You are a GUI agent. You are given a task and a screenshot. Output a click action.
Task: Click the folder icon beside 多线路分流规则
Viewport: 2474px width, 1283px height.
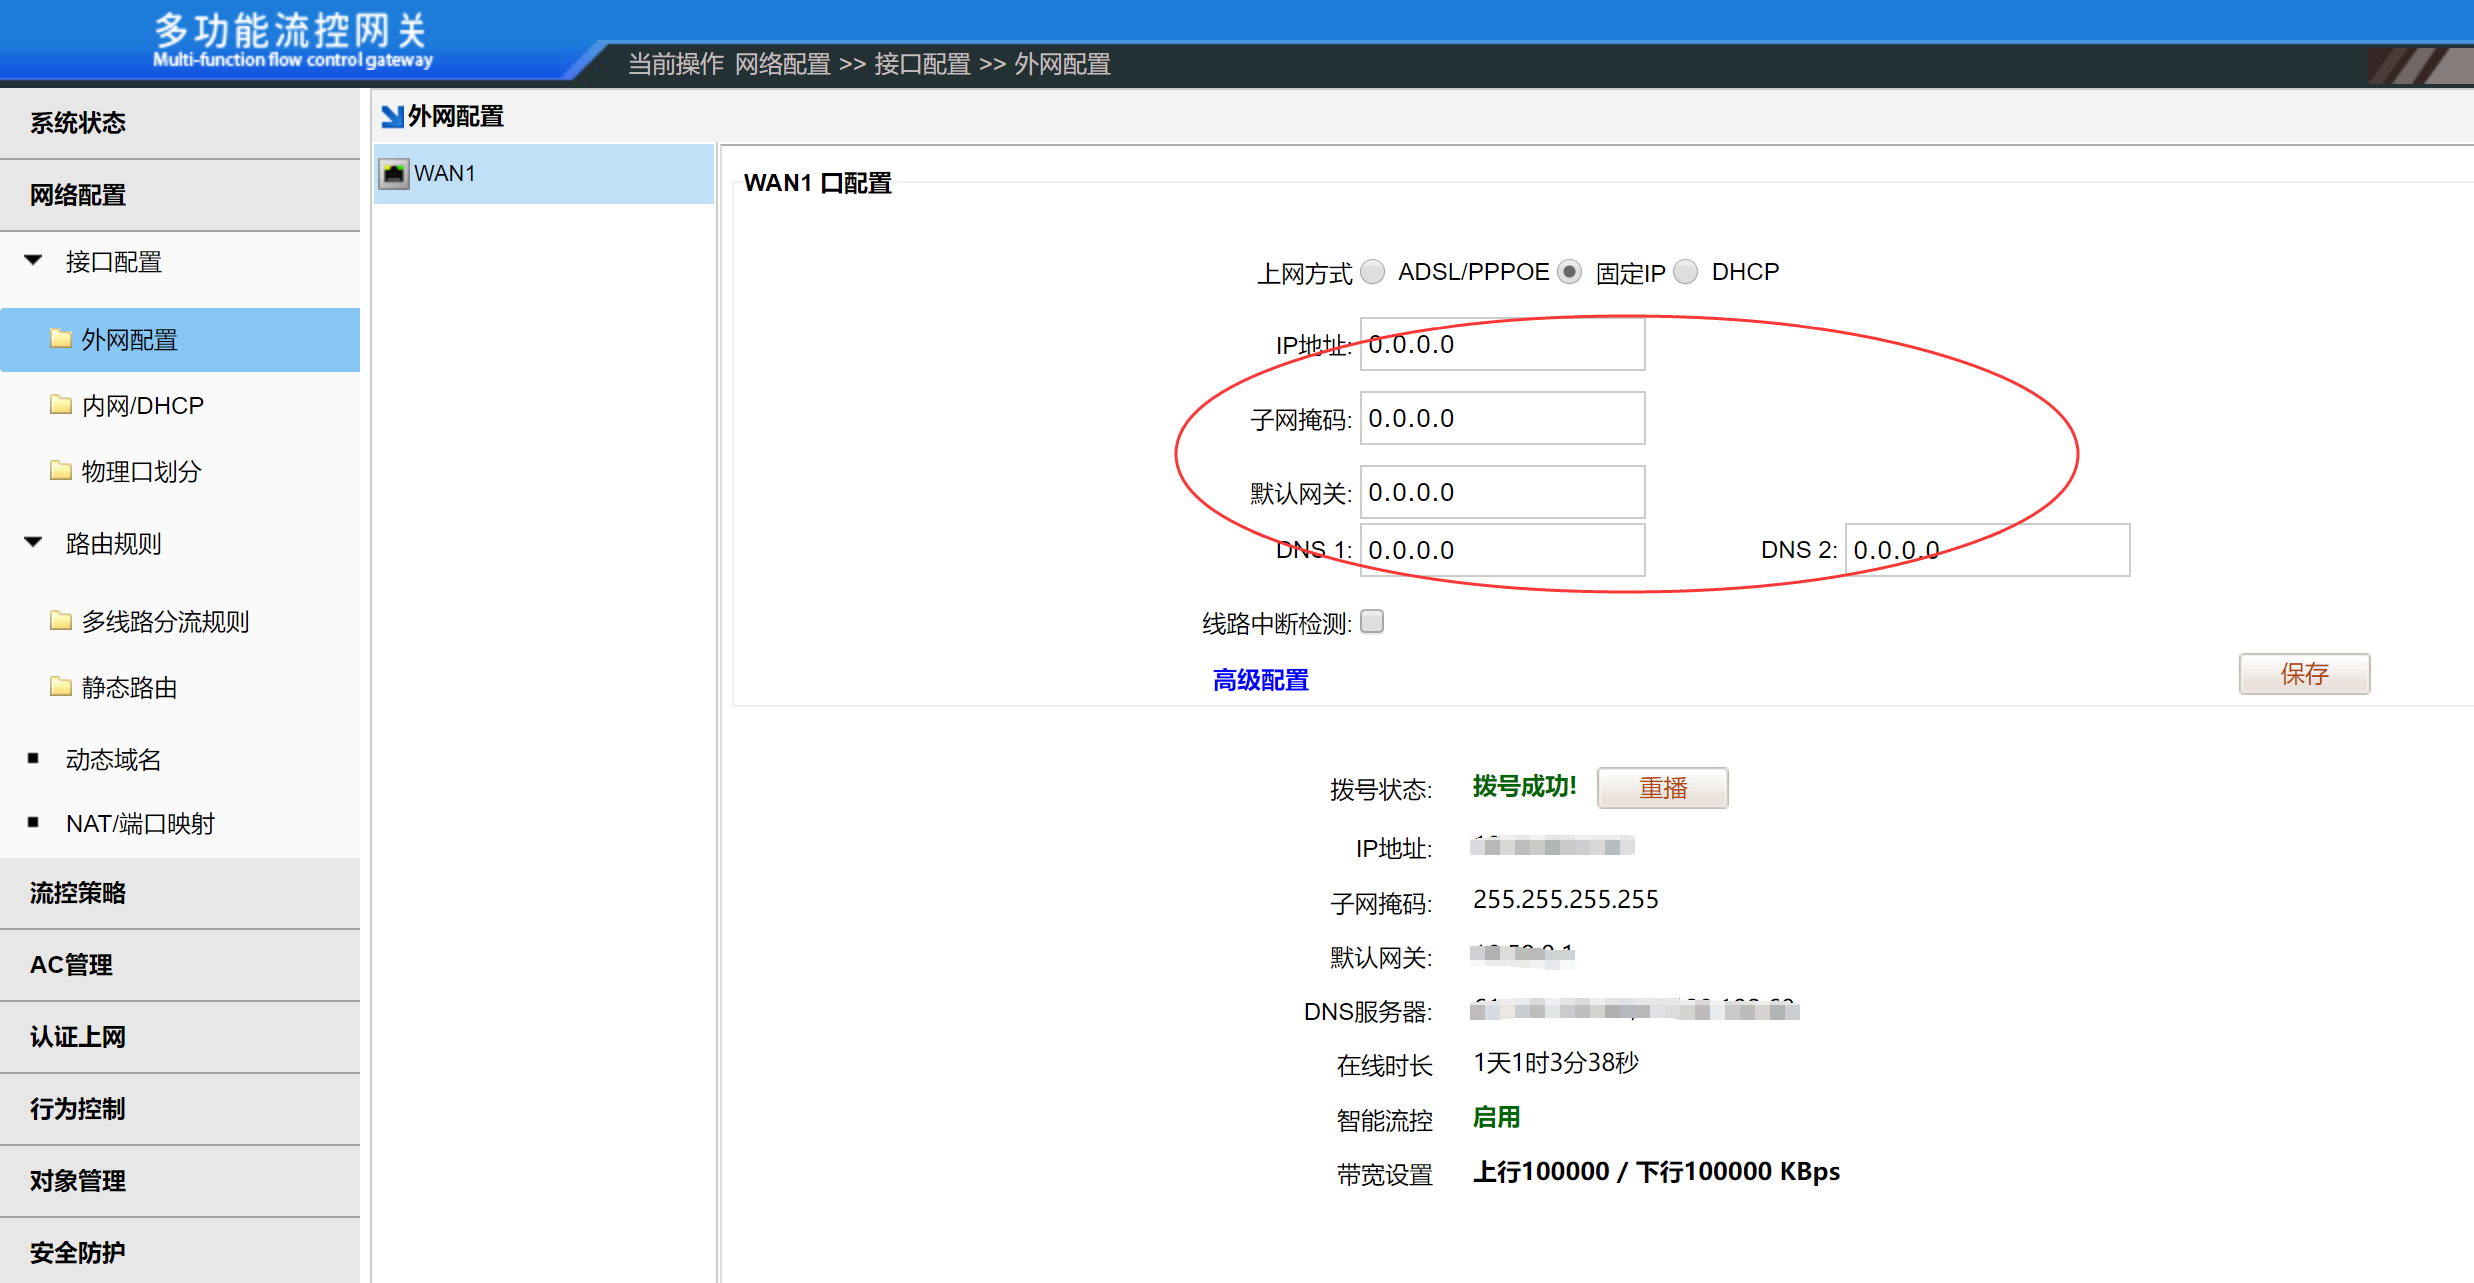pos(61,621)
